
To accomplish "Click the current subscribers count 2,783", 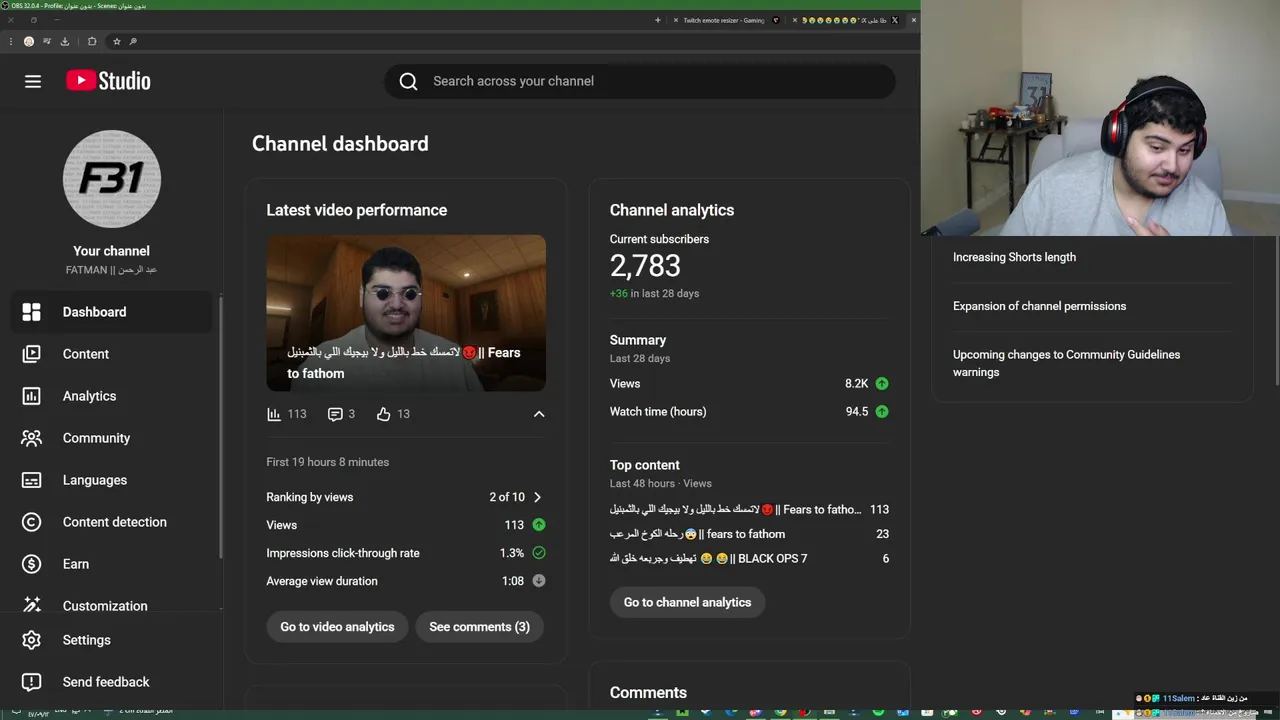I will (645, 266).
